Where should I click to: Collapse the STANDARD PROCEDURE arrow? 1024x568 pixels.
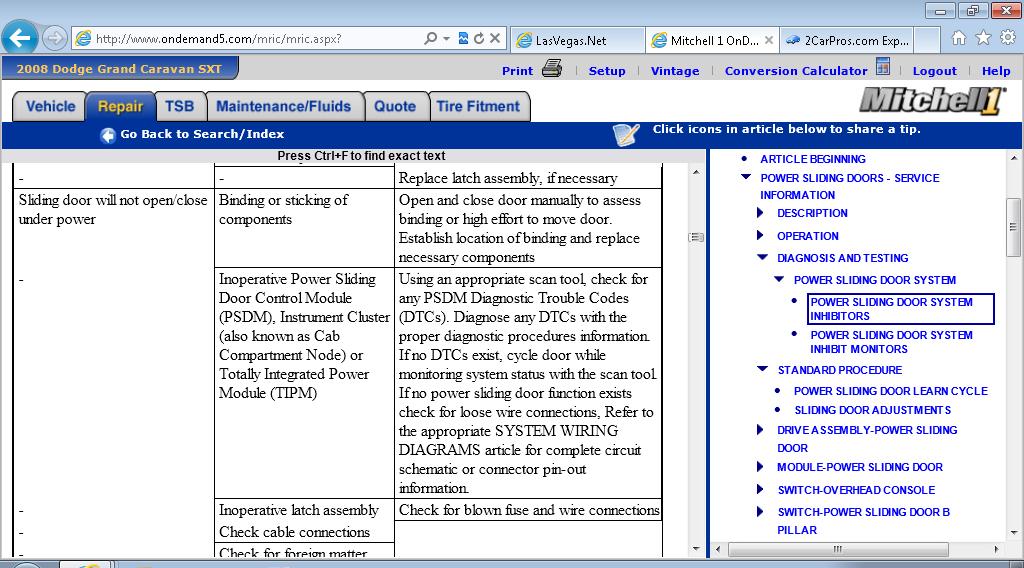(x=762, y=369)
